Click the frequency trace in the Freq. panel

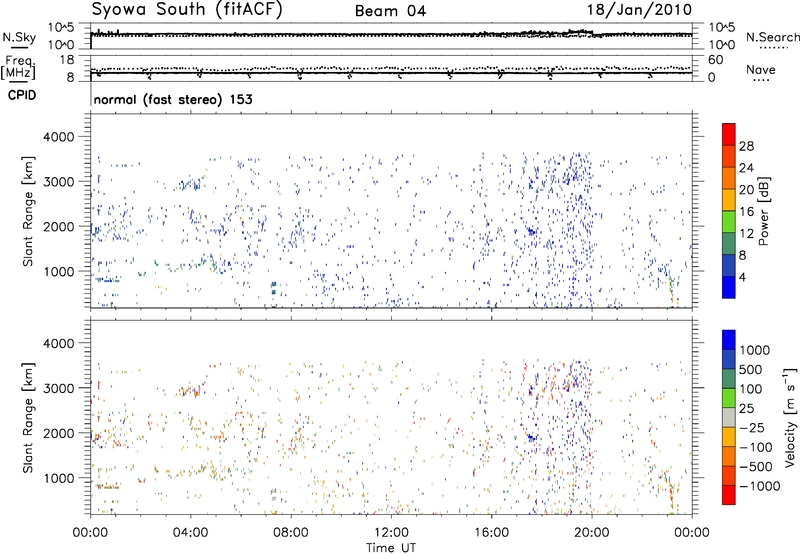[x=391, y=73]
